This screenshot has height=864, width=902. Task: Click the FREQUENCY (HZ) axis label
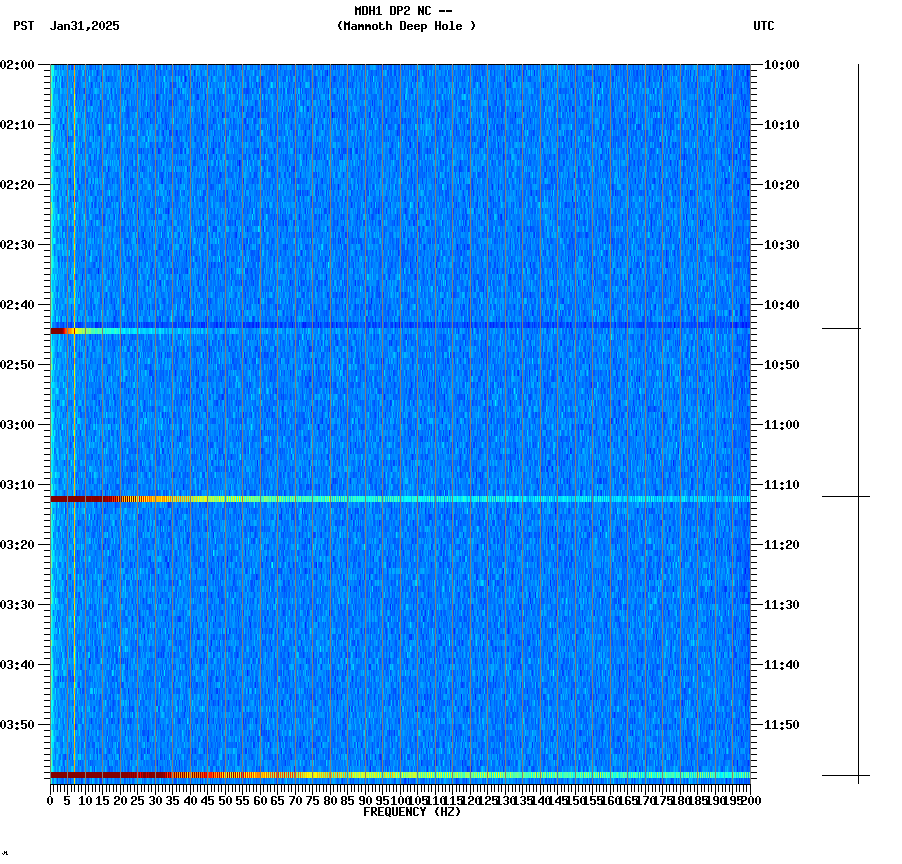412,811
